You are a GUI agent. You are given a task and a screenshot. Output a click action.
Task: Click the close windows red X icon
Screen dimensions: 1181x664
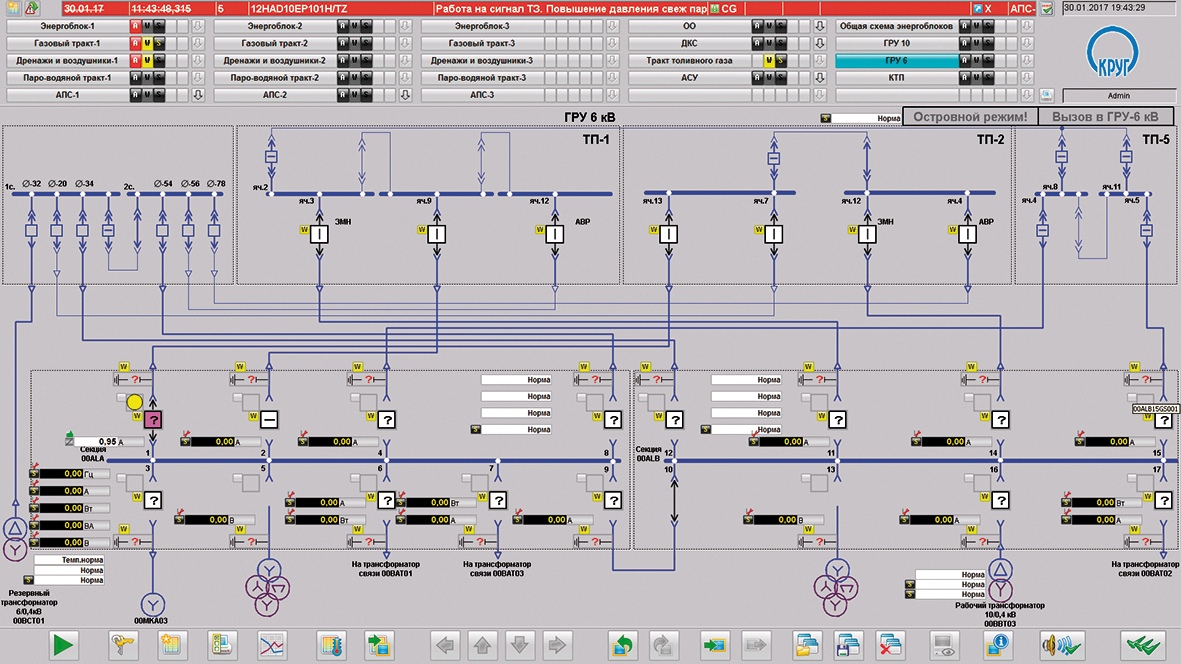890,645
